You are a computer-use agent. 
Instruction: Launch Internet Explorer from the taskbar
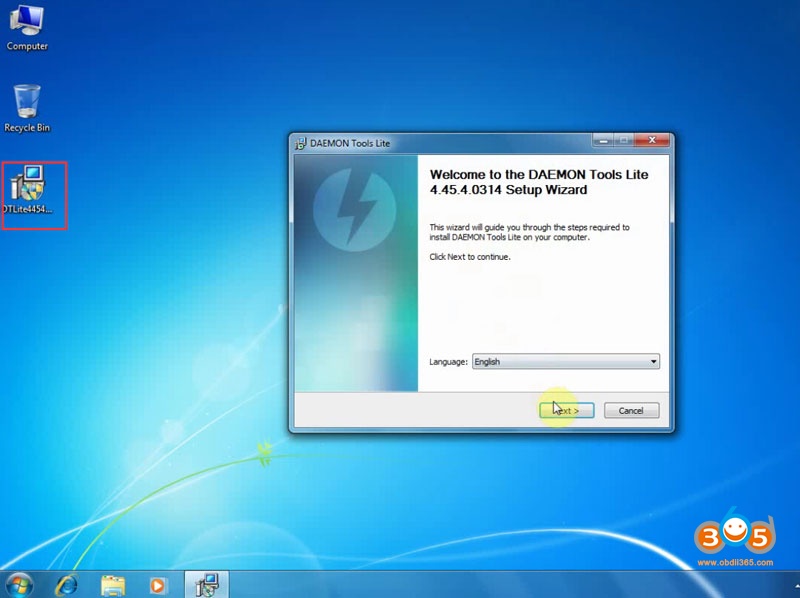67,584
